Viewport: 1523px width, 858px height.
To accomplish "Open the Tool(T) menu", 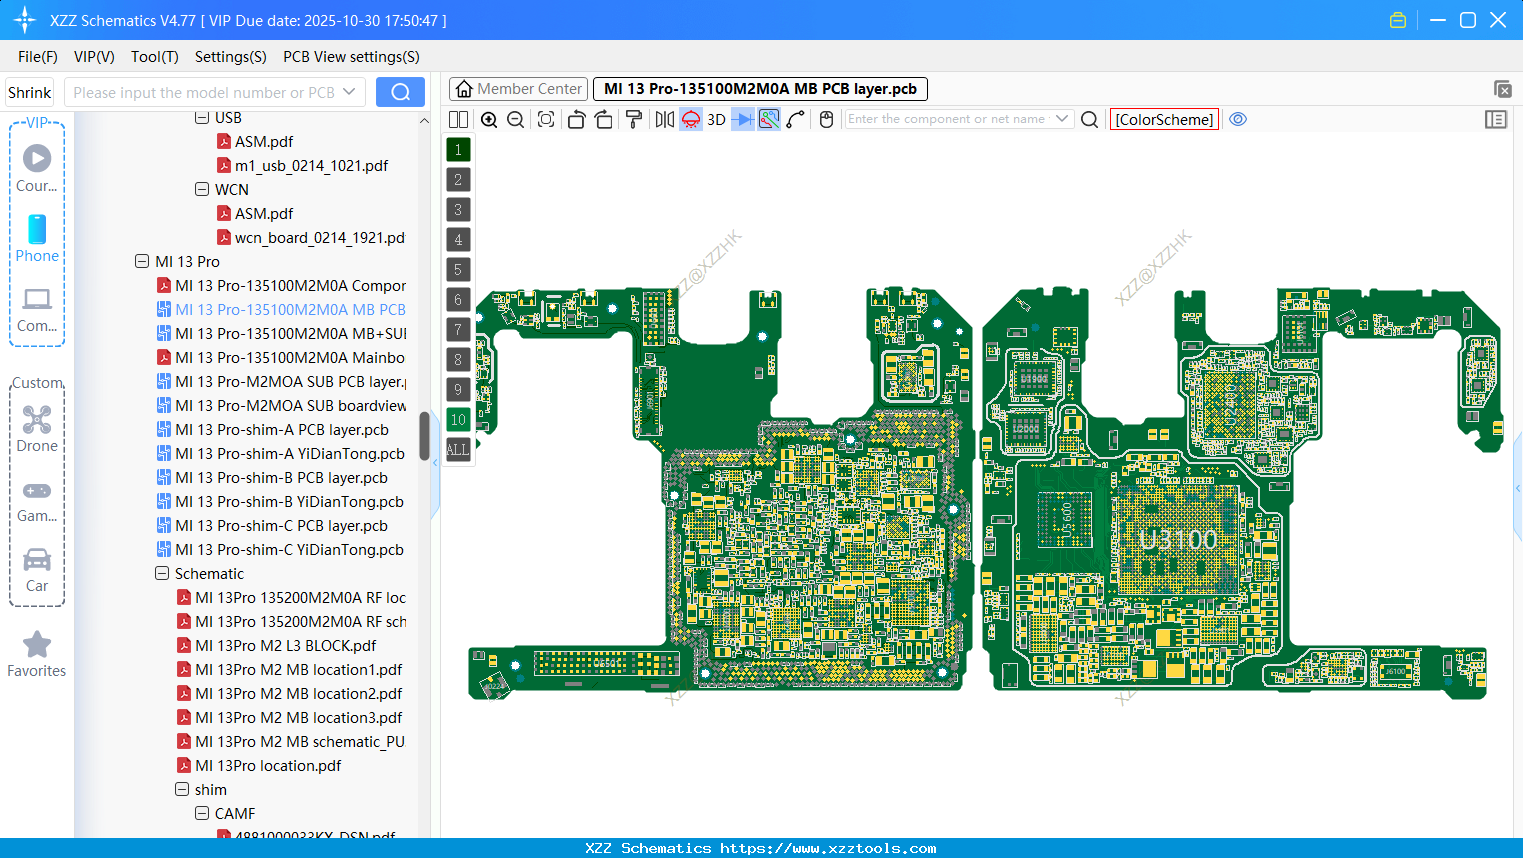I will [154, 57].
